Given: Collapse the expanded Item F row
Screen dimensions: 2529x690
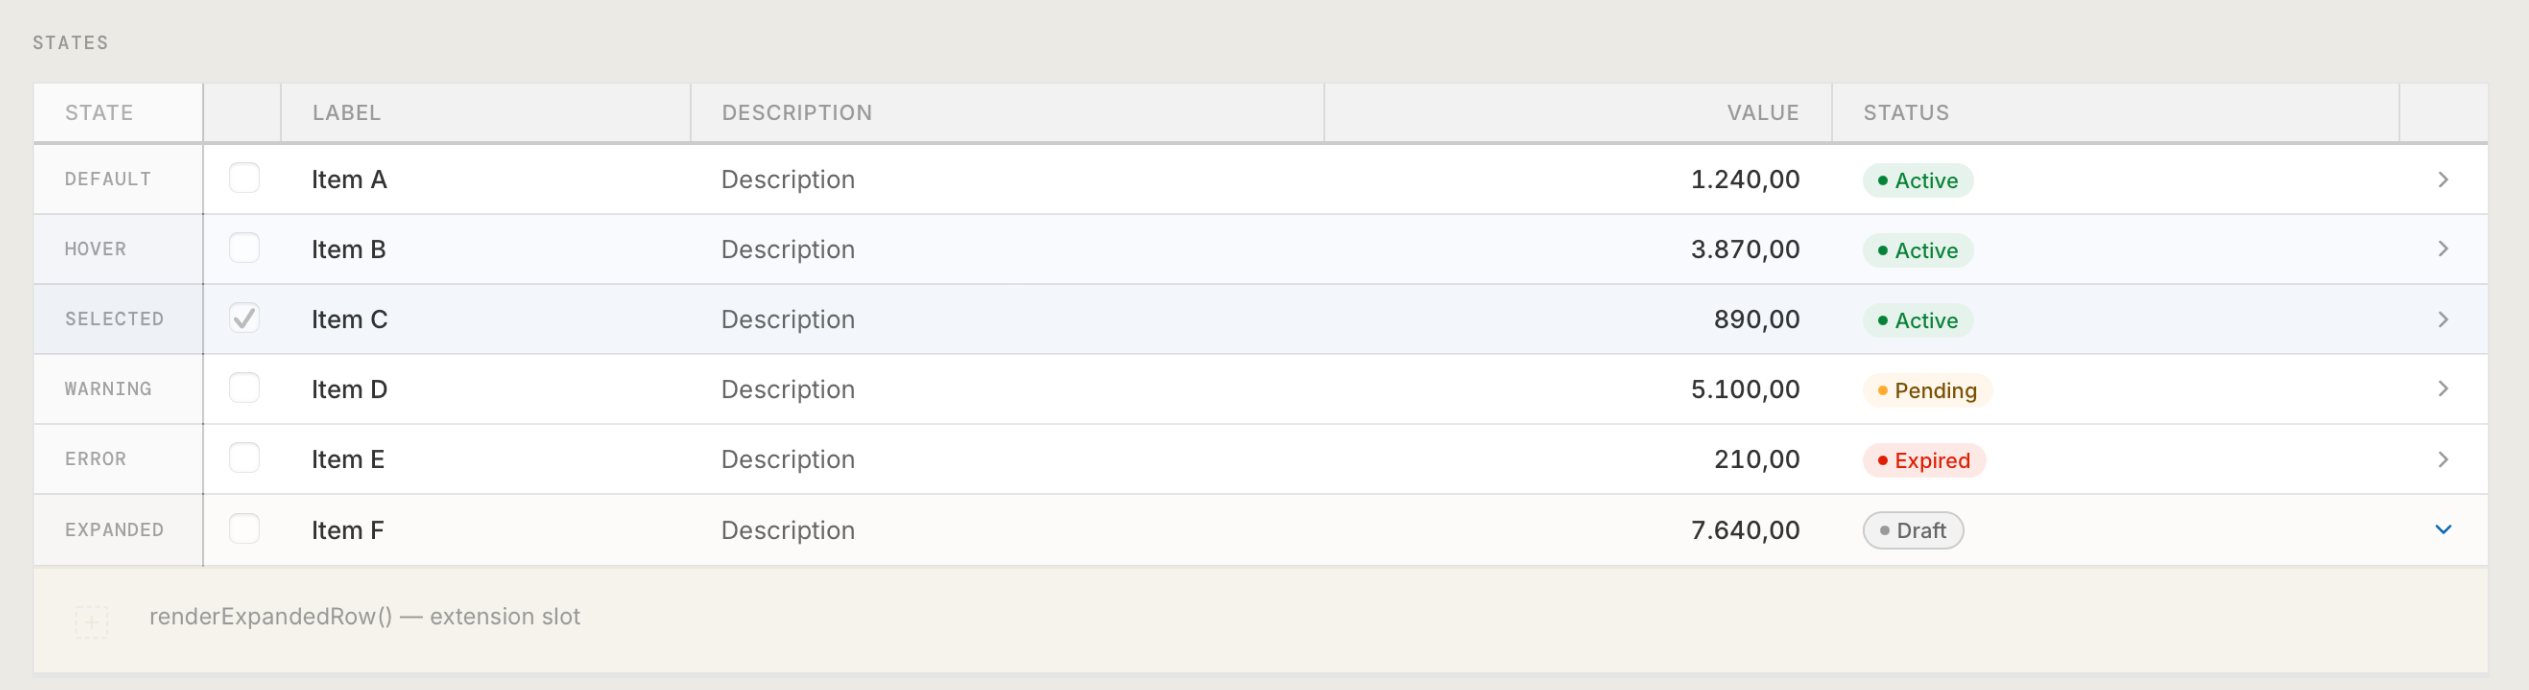Looking at the screenshot, I should [2442, 529].
